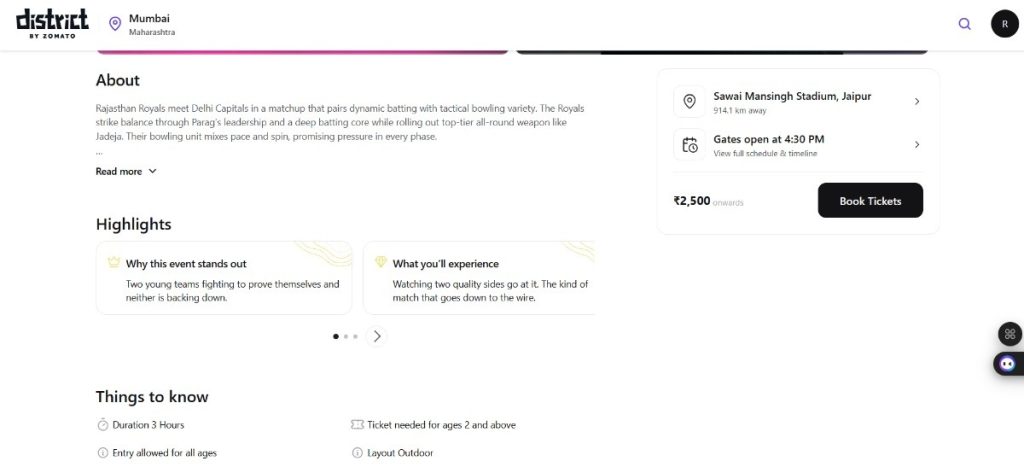This screenshot has width=1024, height=467.
Task: Open the chatbot assistant icon
Action: pyautogui.click(x=1009, y=364)
